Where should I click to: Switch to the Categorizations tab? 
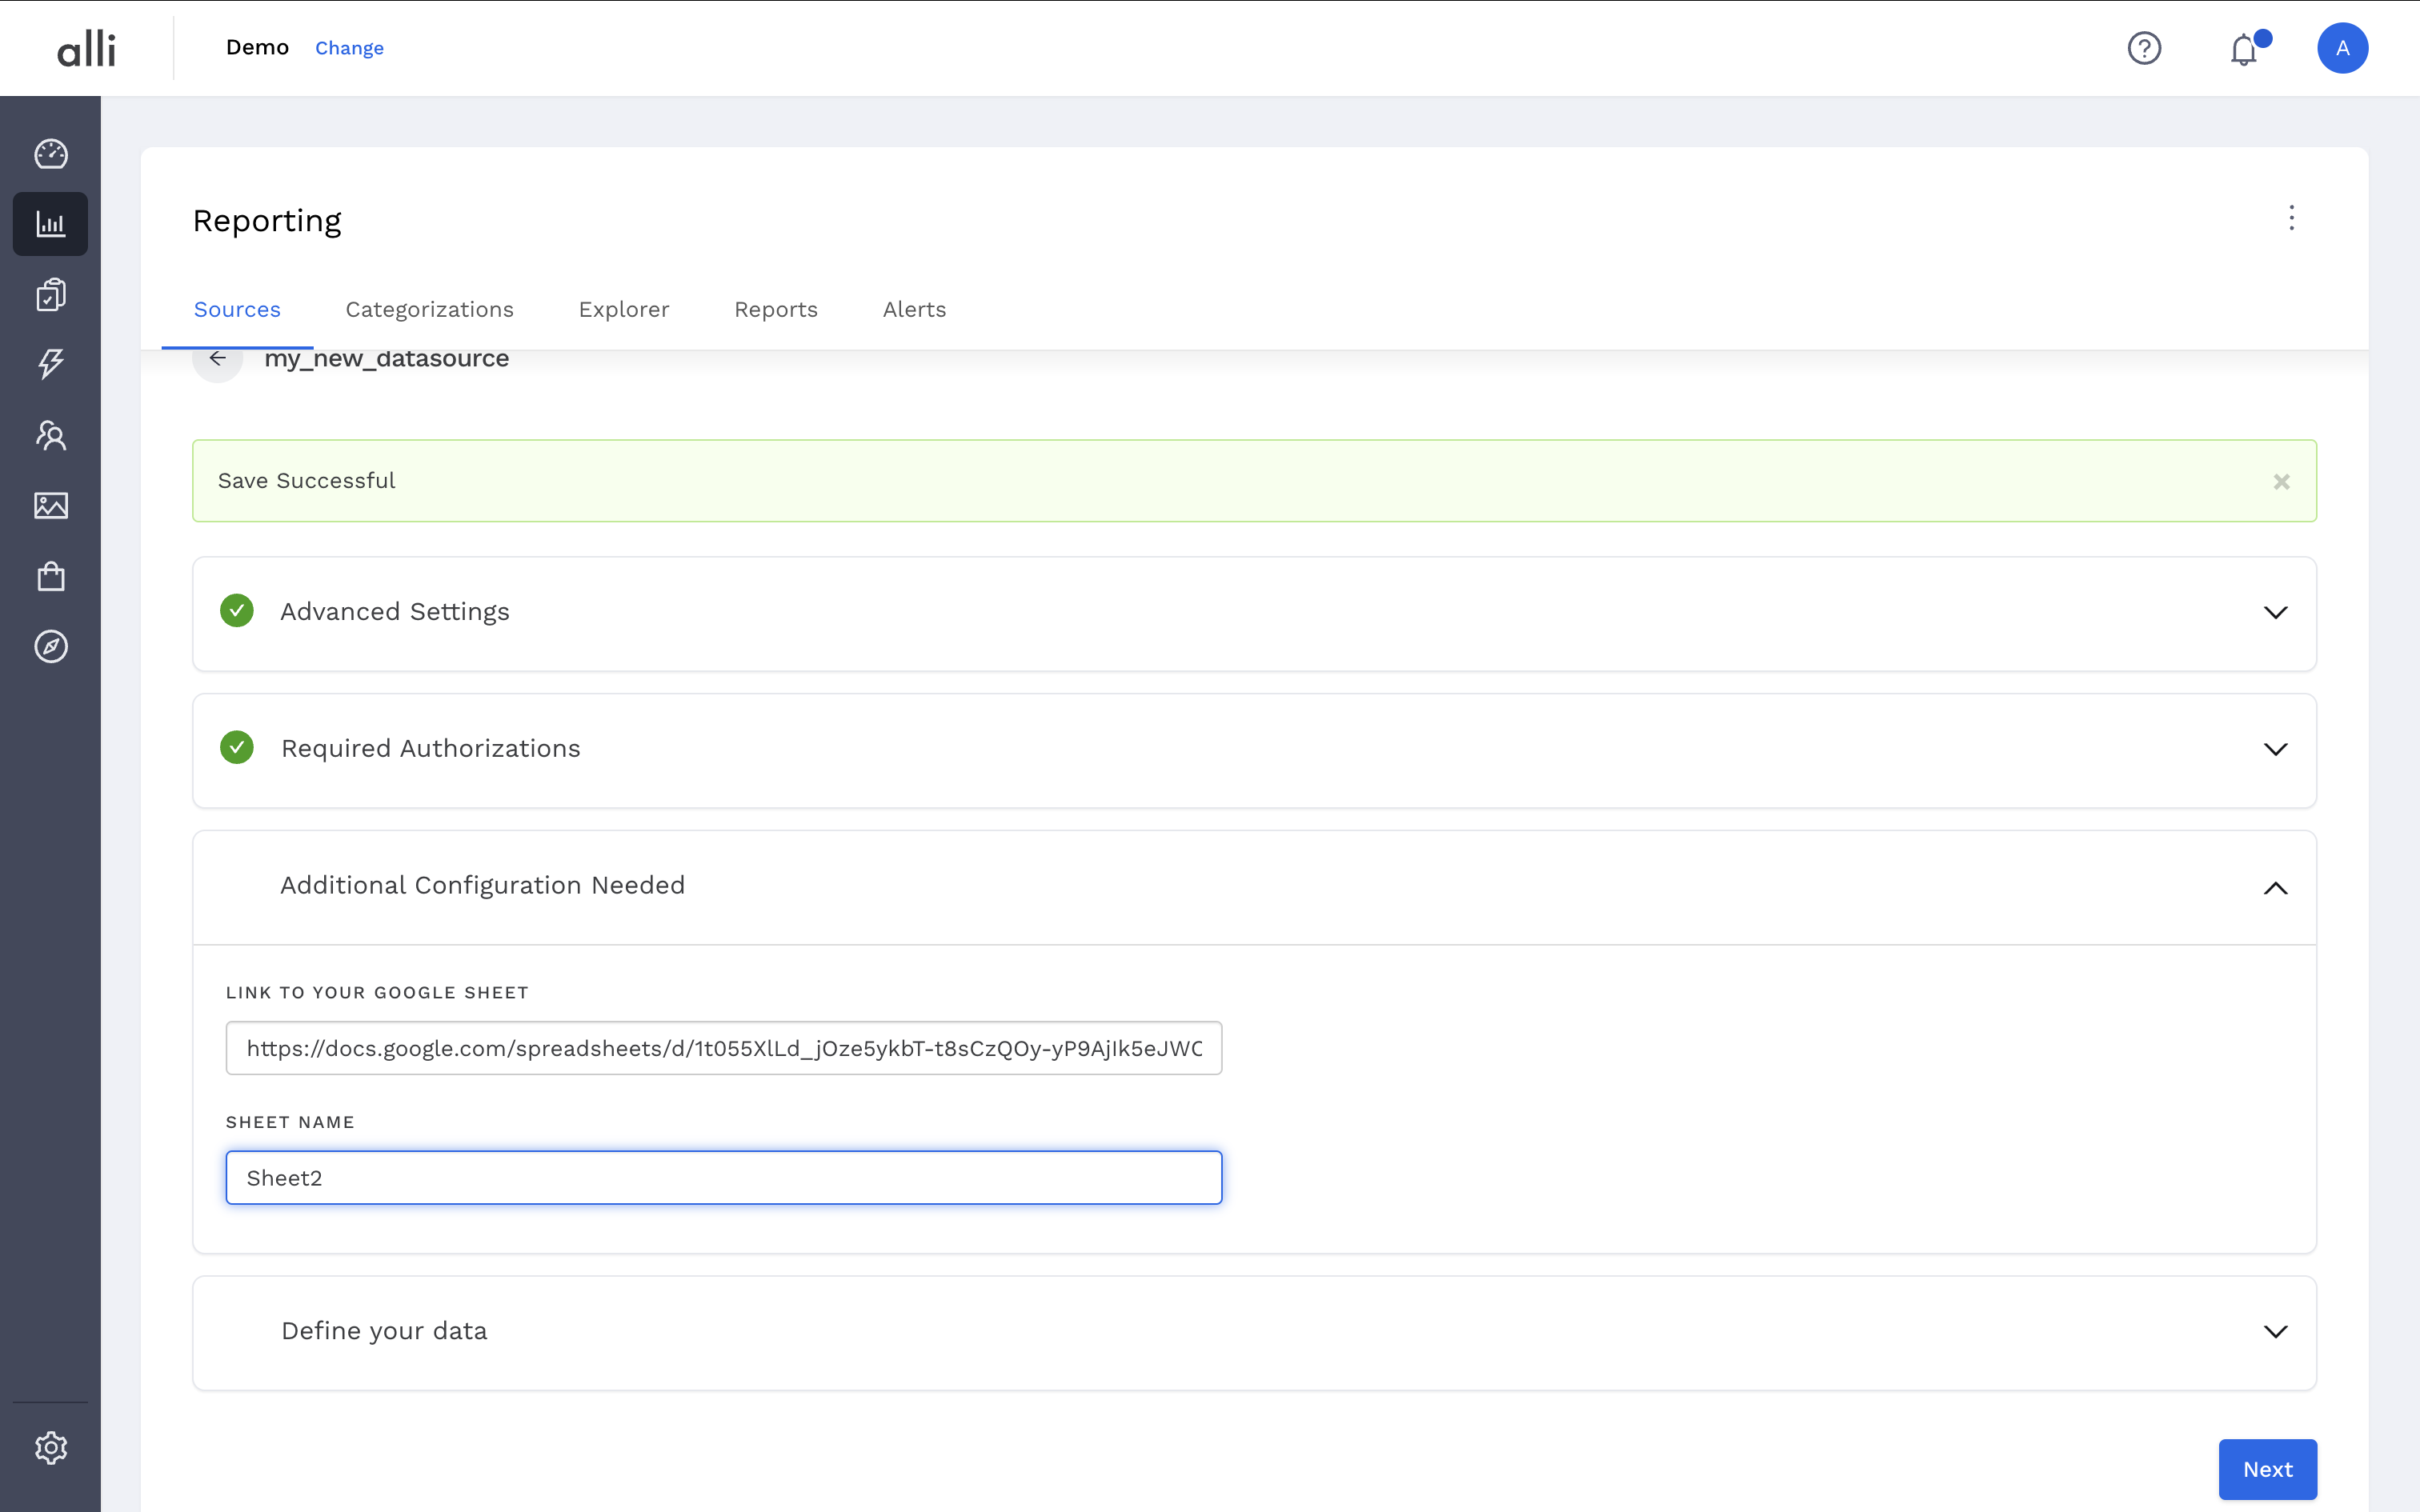tap(429, 310)
